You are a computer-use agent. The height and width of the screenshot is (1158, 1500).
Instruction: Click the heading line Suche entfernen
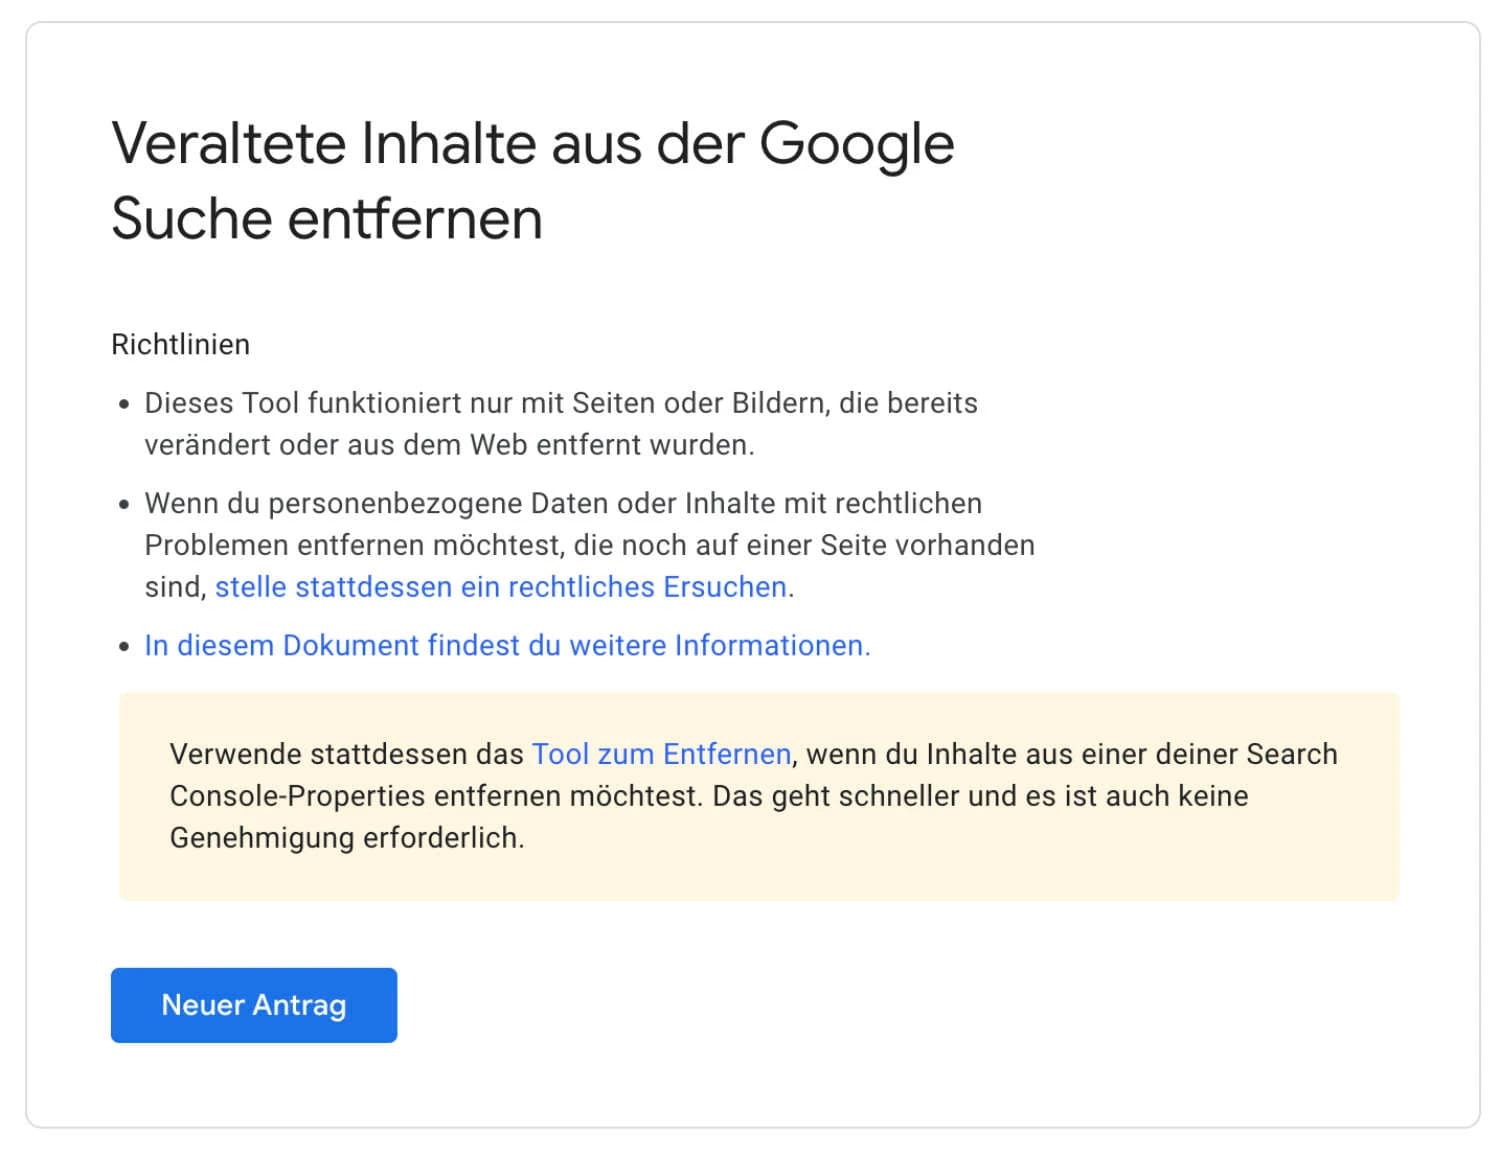(327, 218)
